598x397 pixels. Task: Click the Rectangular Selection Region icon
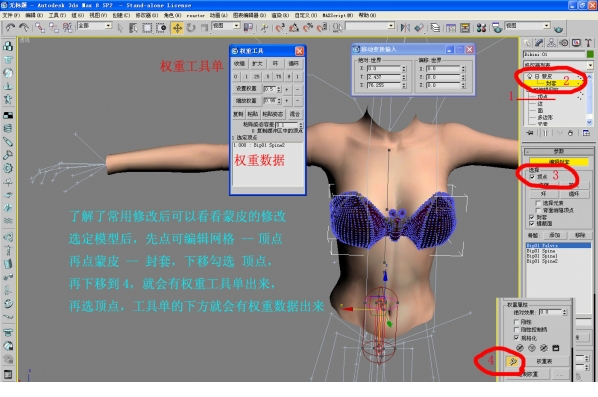pos(147,28)
